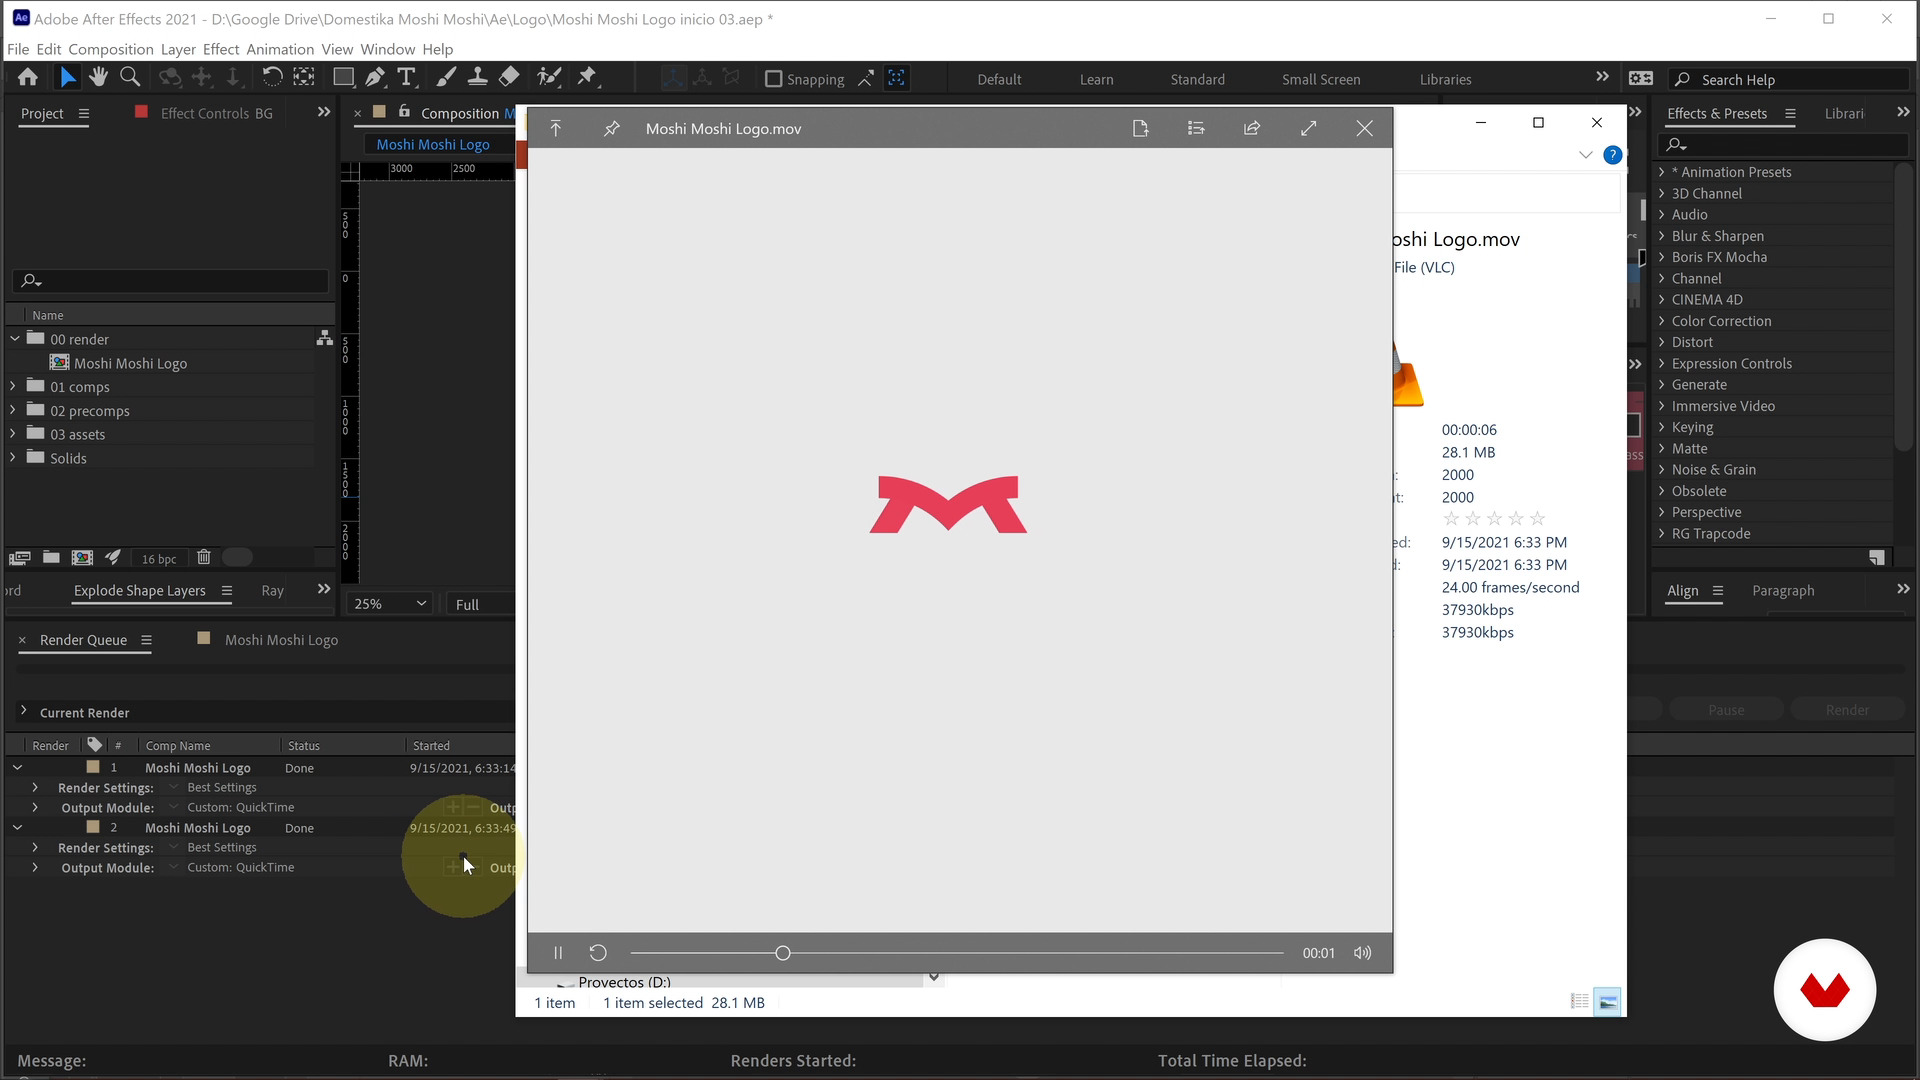The width and height of the screenshot is (1920, 1080).
Task: Click the project flowchart icon next to 00 render
Action: pos(325,339)
